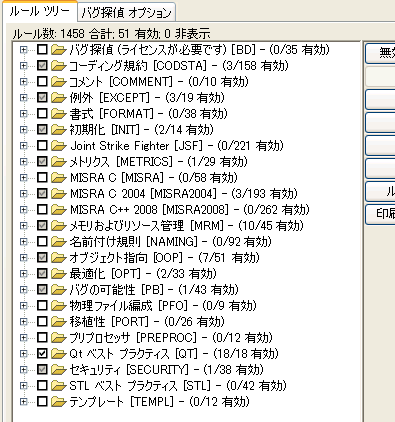The image size is (395, 422).
Task: Expand the Joint Strike Fighter [JSF] node
Action: click(23, 146)
